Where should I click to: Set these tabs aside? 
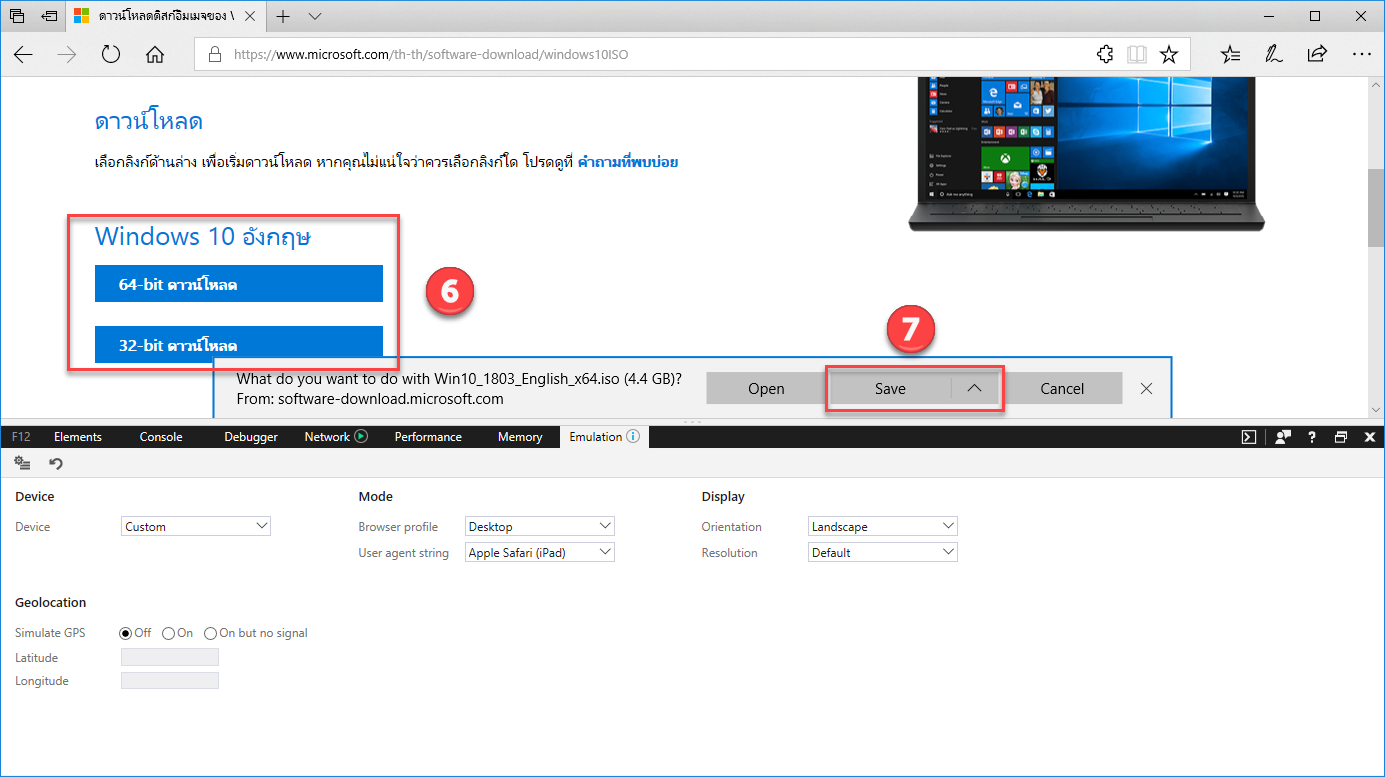pyautogui.click(x=49, y=16)
